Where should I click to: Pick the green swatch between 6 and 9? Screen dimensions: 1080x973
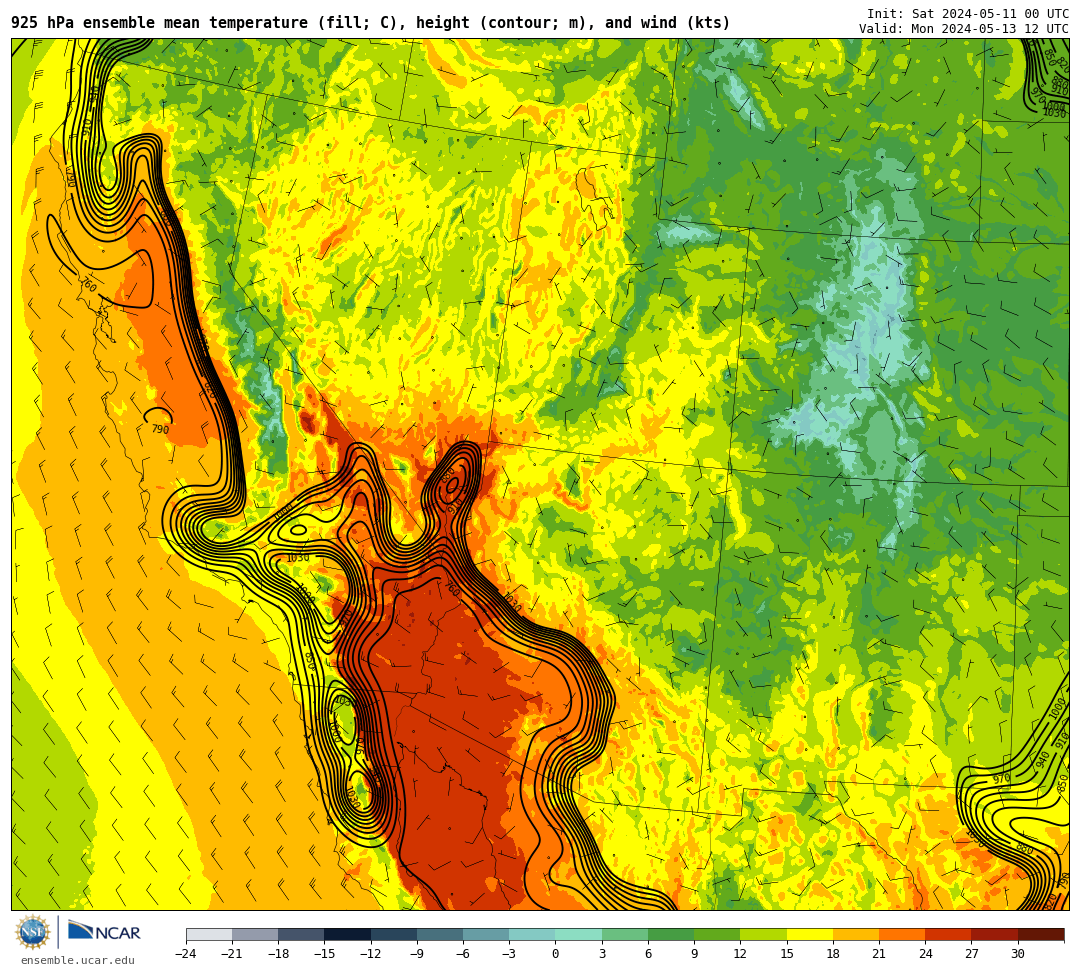(x=671, y=934)
